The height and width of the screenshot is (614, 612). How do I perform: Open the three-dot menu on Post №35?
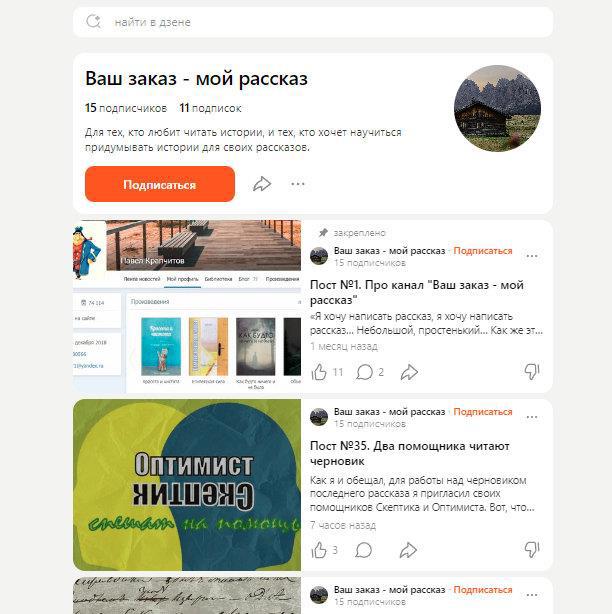532,417
